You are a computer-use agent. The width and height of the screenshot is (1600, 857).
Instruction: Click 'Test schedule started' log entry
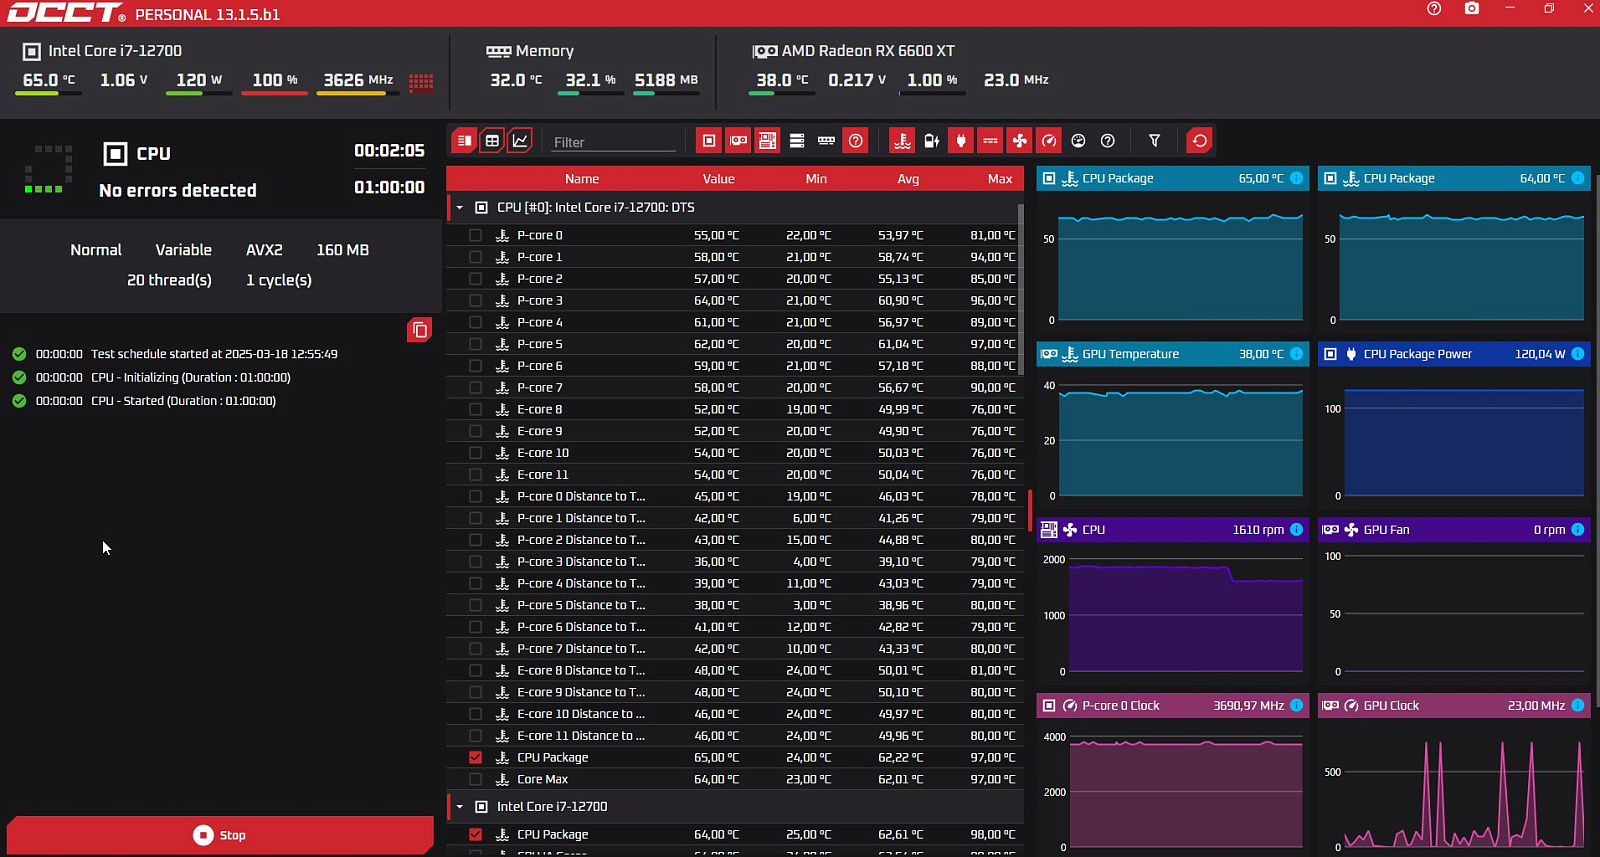tap(214, 354)
